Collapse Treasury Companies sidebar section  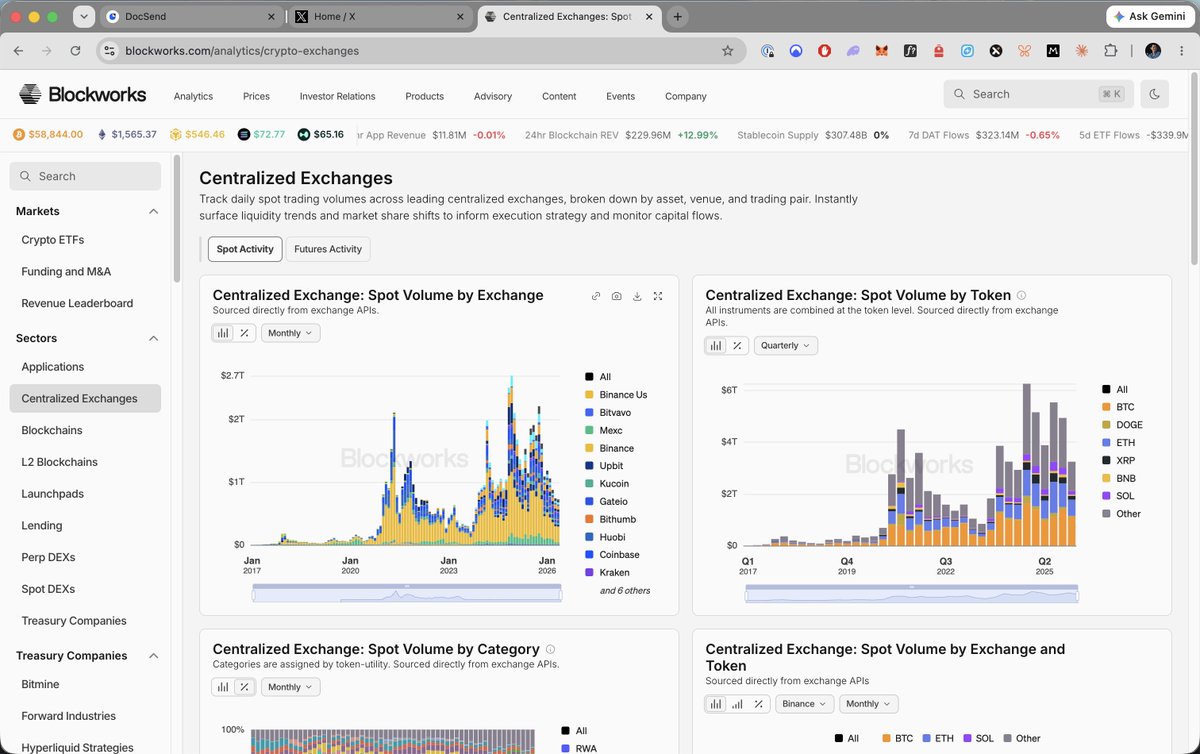click(153, 656)
